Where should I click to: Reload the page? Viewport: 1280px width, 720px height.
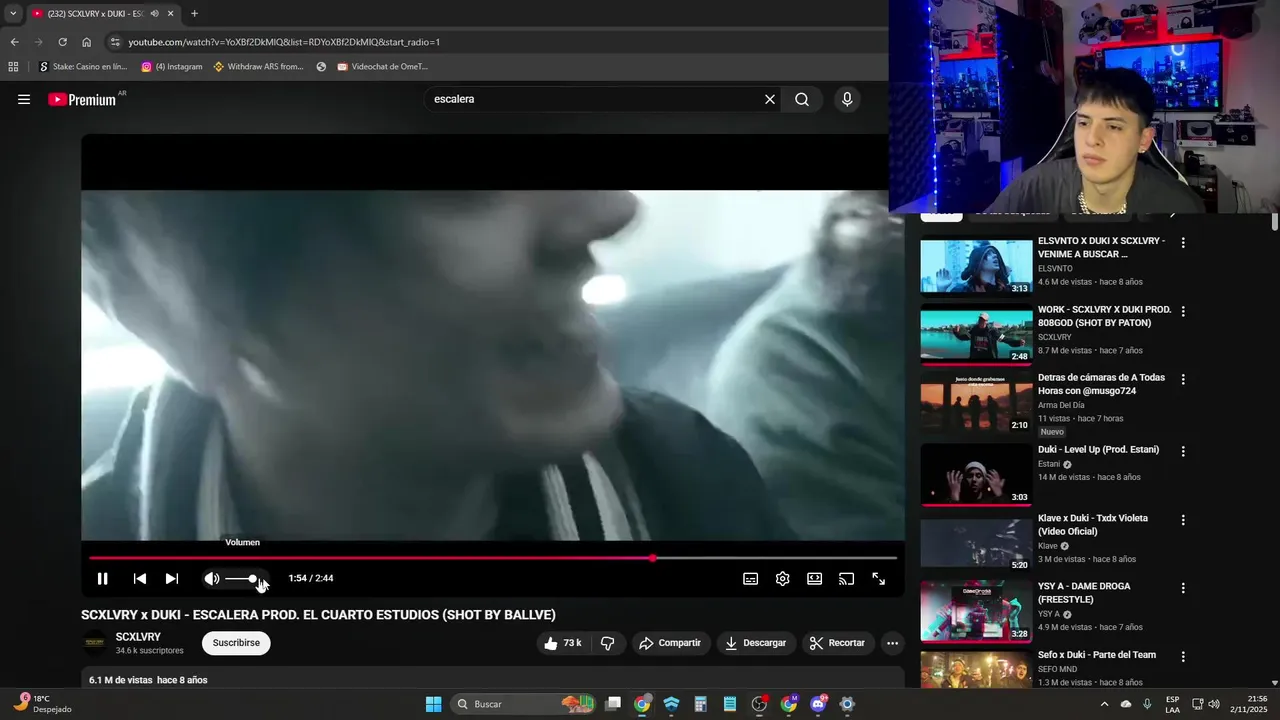tap(62, 42)
